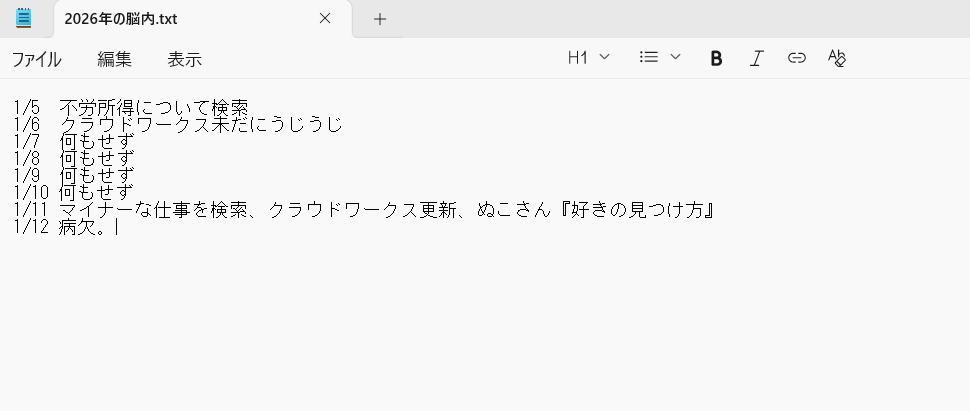Clear formatting with eraser icon
This screenshot has width=970, height=411.
[x=836, y=58]
